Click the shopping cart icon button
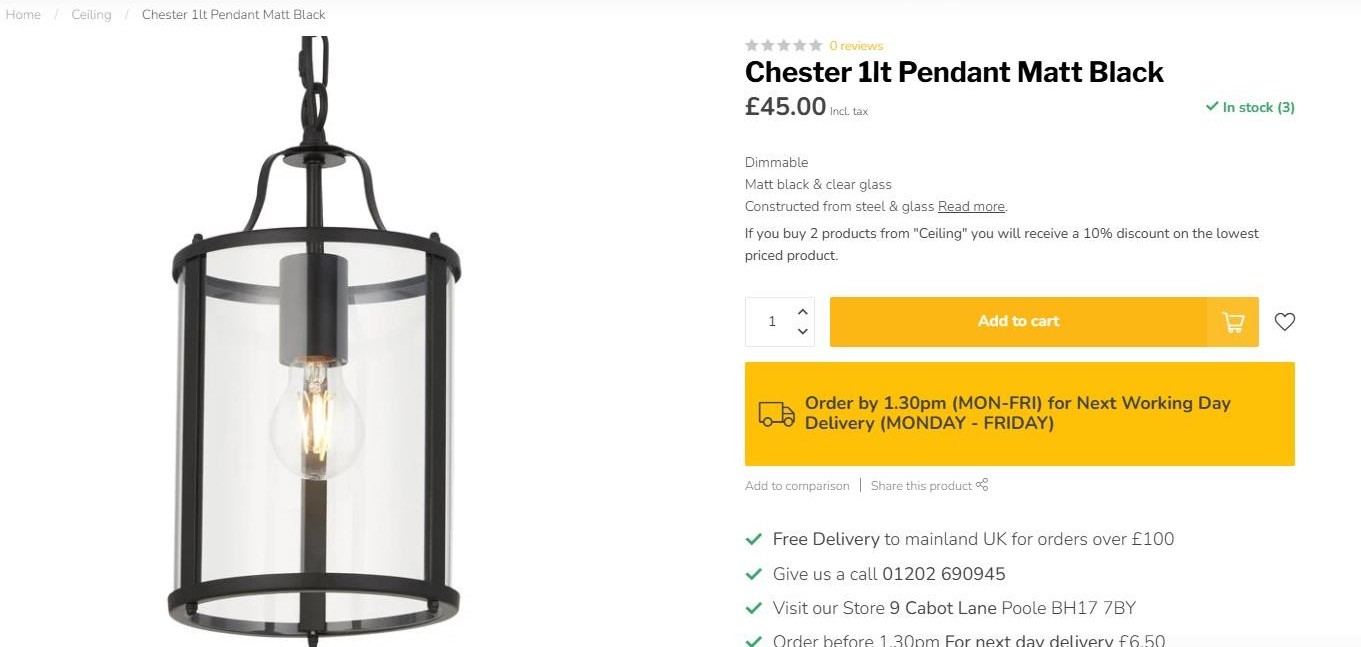1361x647 pixels. [x=1233, y=322]
